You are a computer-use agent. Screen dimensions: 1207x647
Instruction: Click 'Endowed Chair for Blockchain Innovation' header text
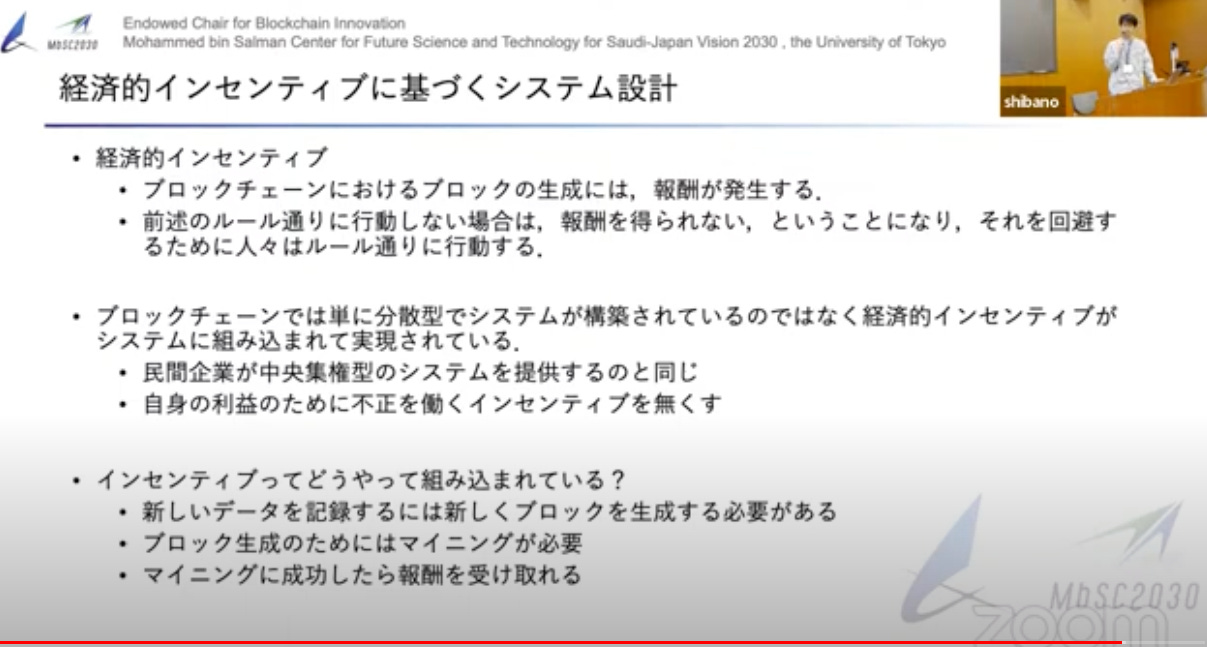tap(264, 23)
